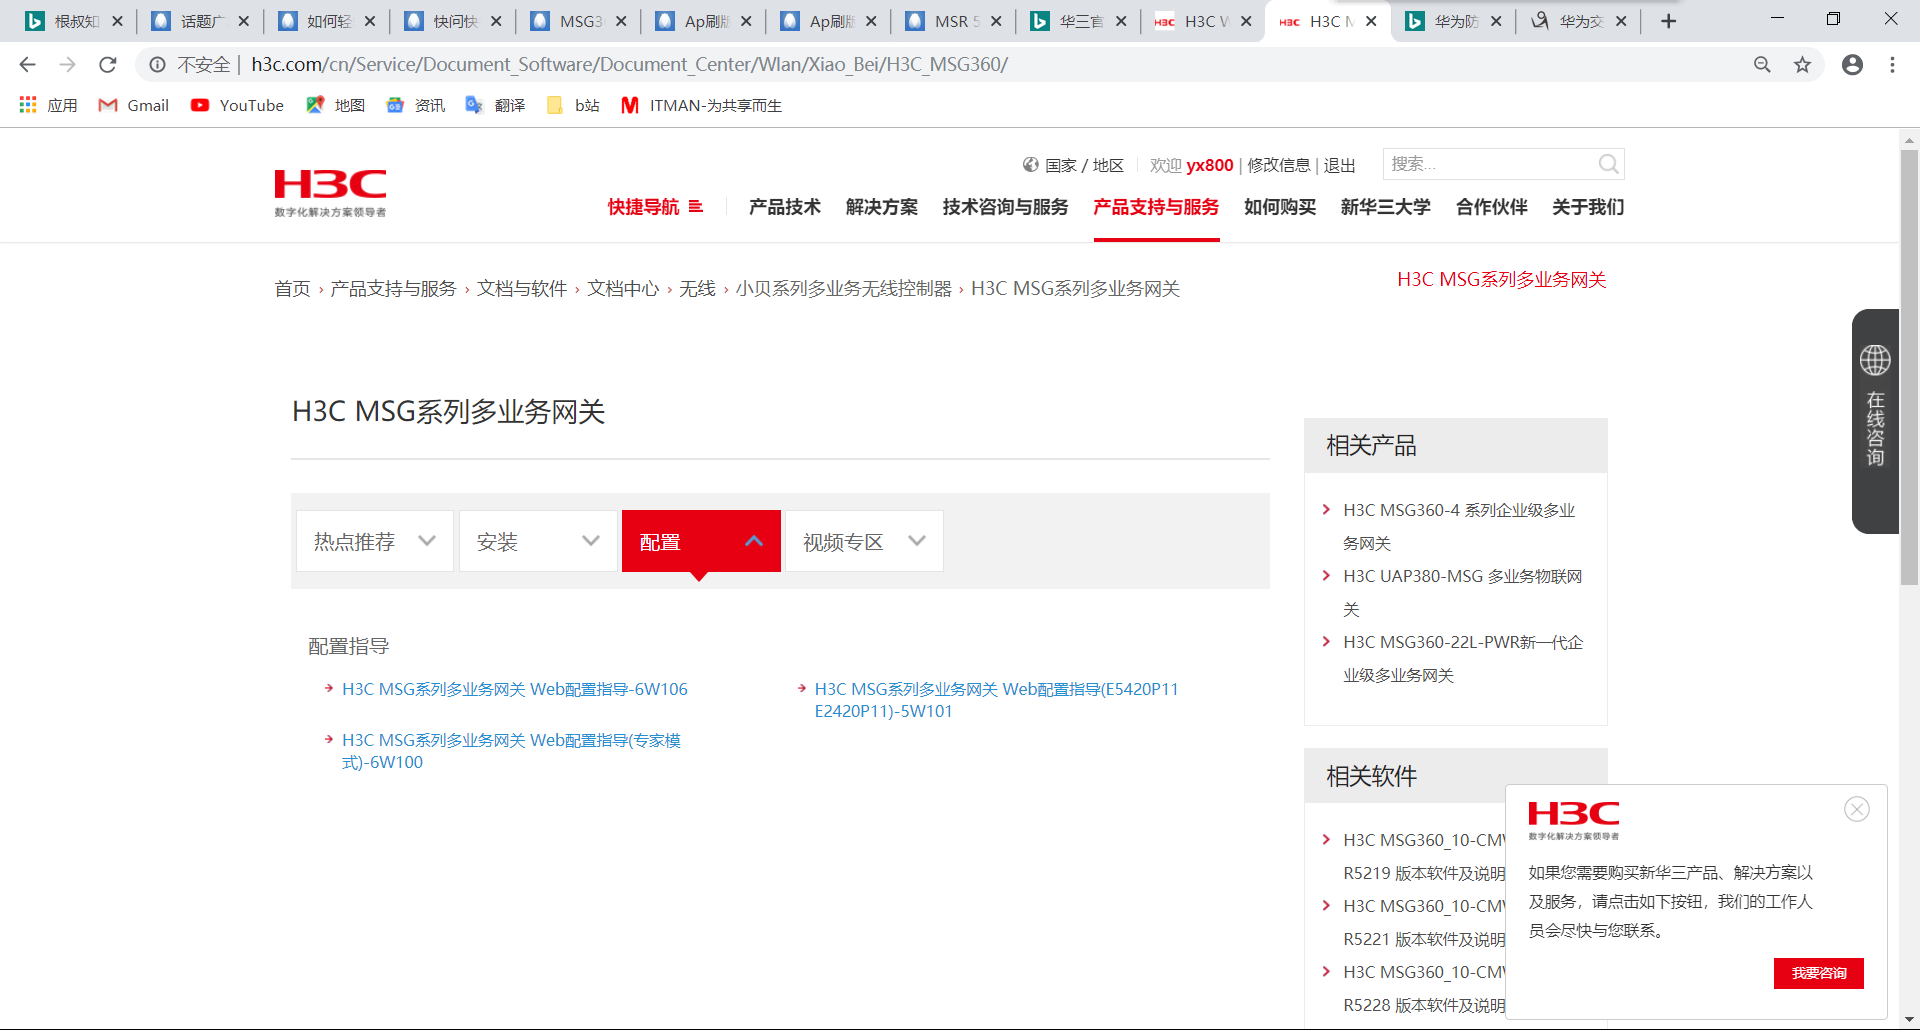
Task: Open the YouTube bookmark
Action: (x=238, y=105)
